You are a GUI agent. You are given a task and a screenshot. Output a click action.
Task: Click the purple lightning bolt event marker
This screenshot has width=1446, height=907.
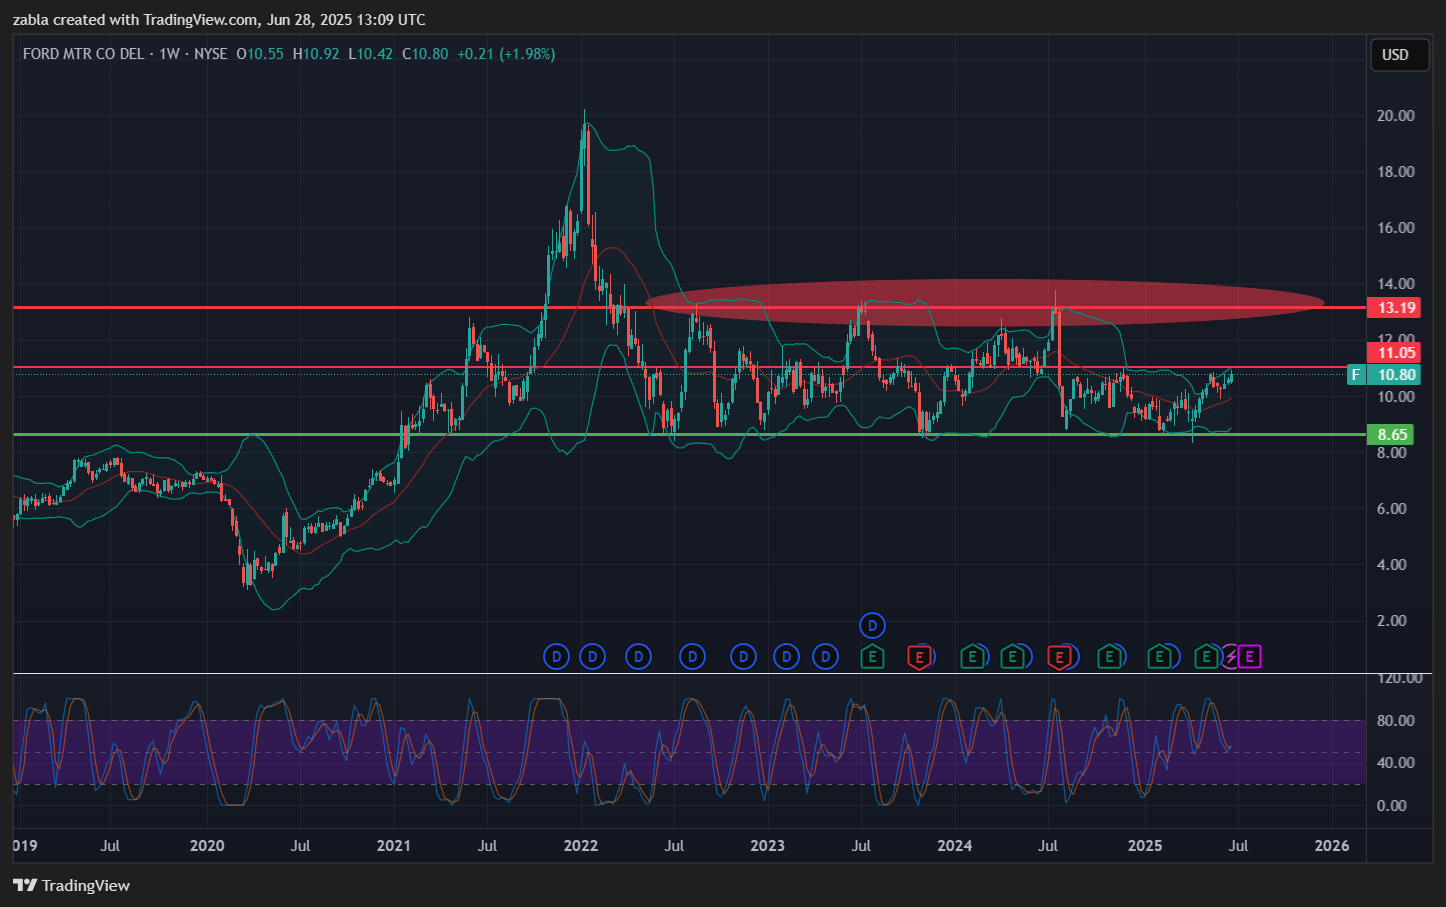[x=1232, y=657]
